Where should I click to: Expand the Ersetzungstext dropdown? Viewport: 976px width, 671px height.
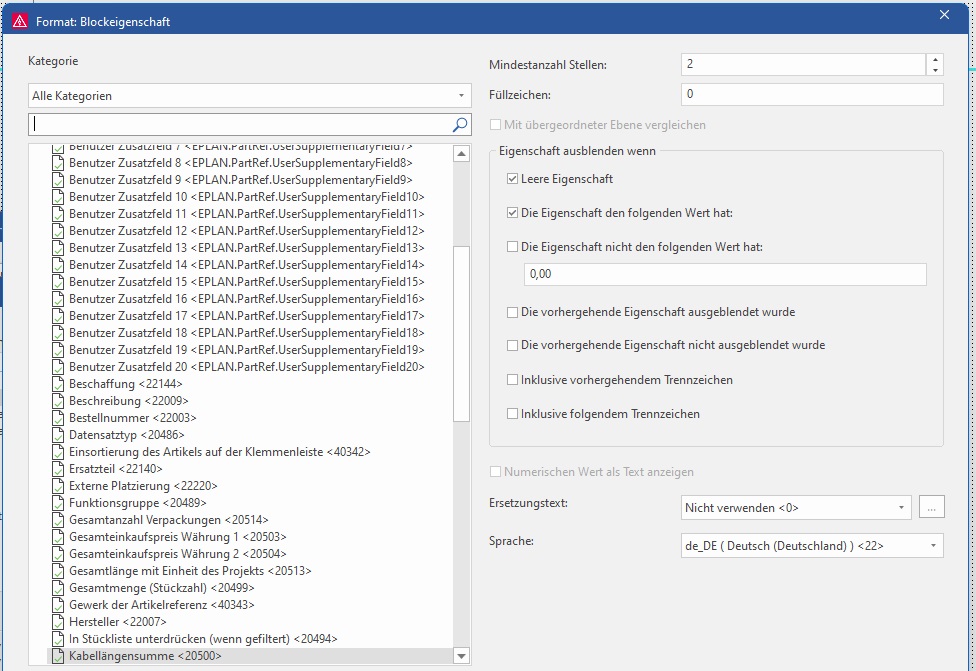click(902, 508)
